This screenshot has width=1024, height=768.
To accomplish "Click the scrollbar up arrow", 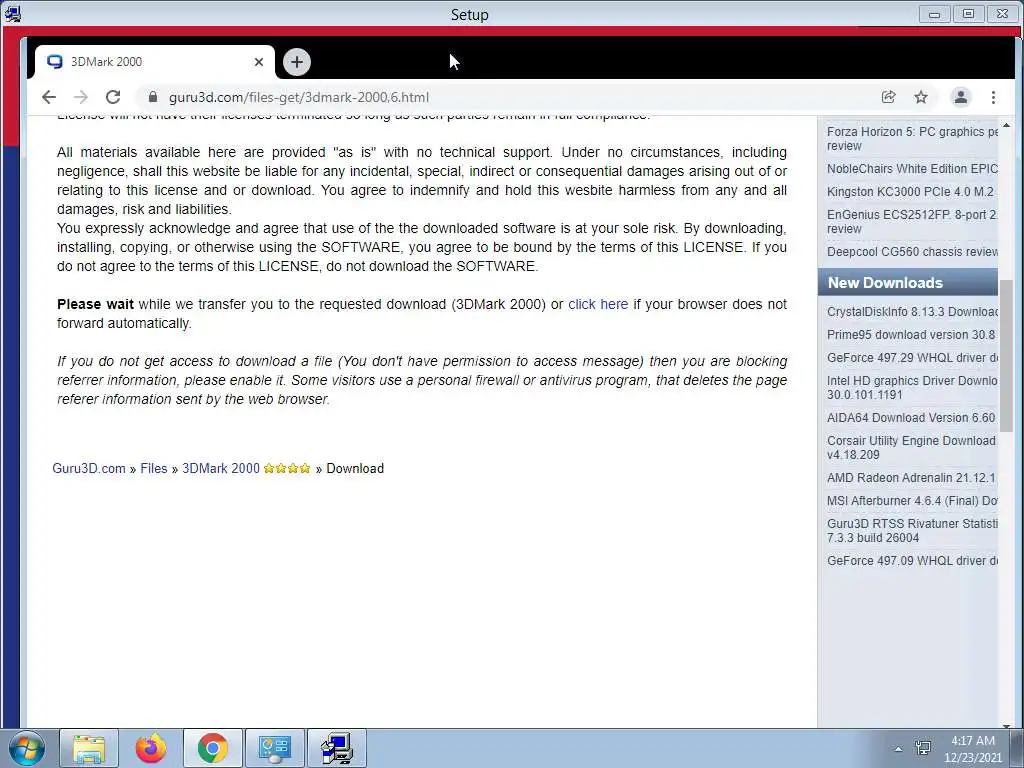I will [x=1006, y=125].
